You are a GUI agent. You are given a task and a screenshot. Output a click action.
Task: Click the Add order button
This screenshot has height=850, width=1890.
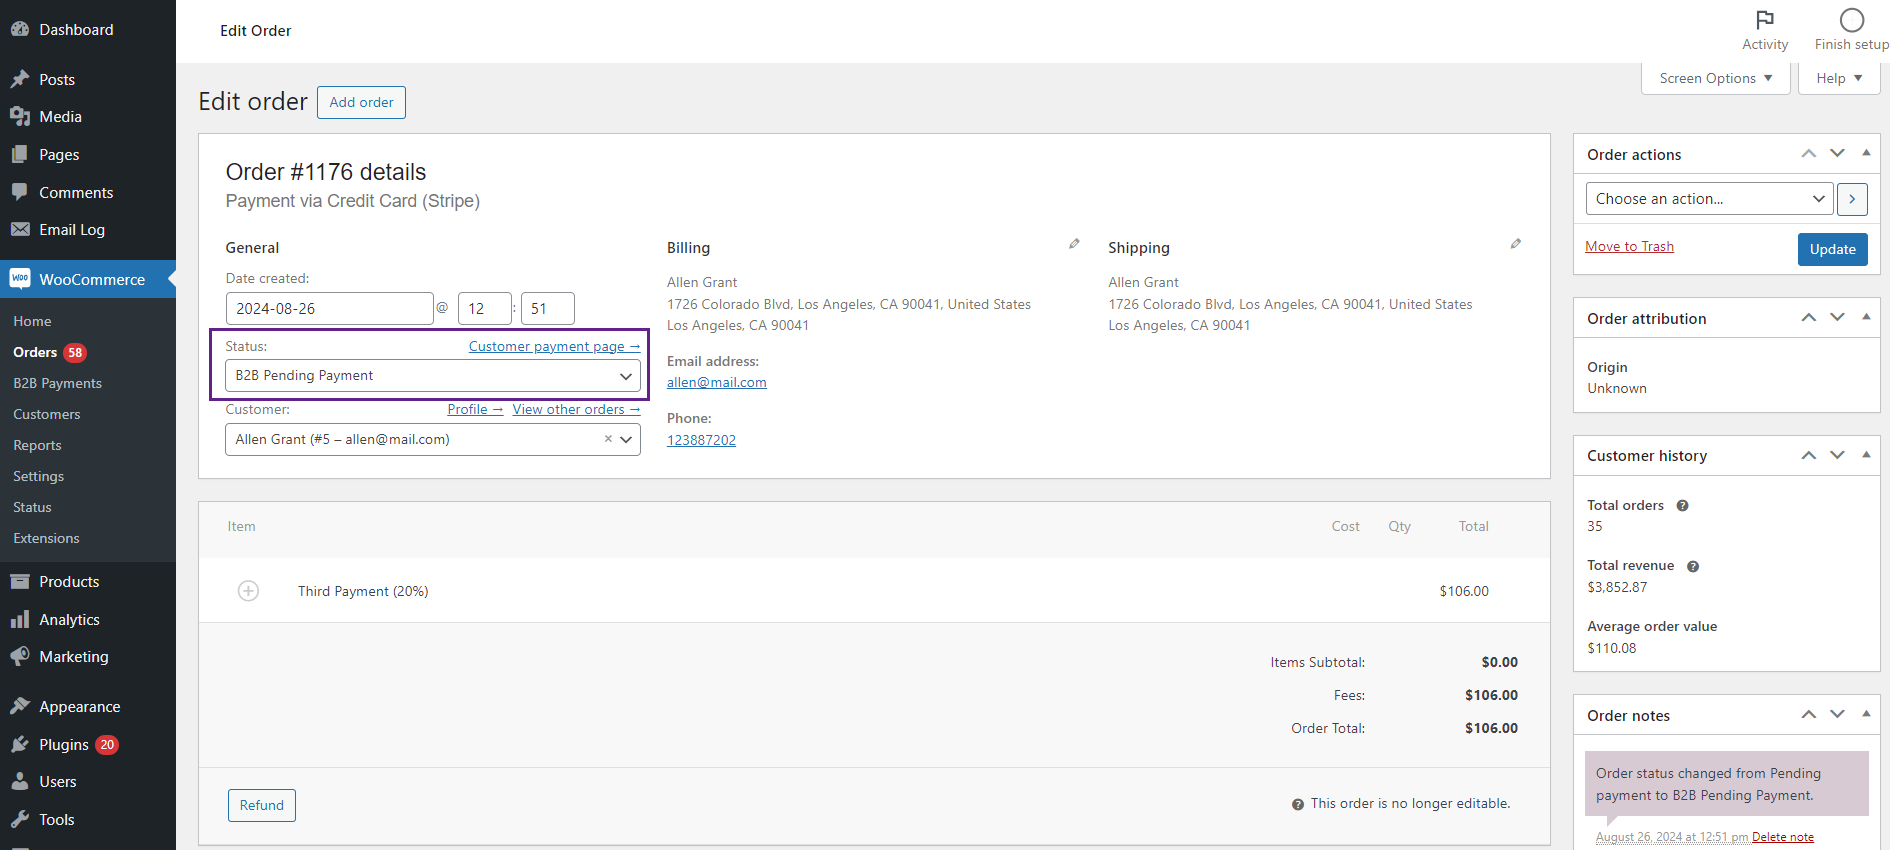pyautogui.click(x=361, y=102)
